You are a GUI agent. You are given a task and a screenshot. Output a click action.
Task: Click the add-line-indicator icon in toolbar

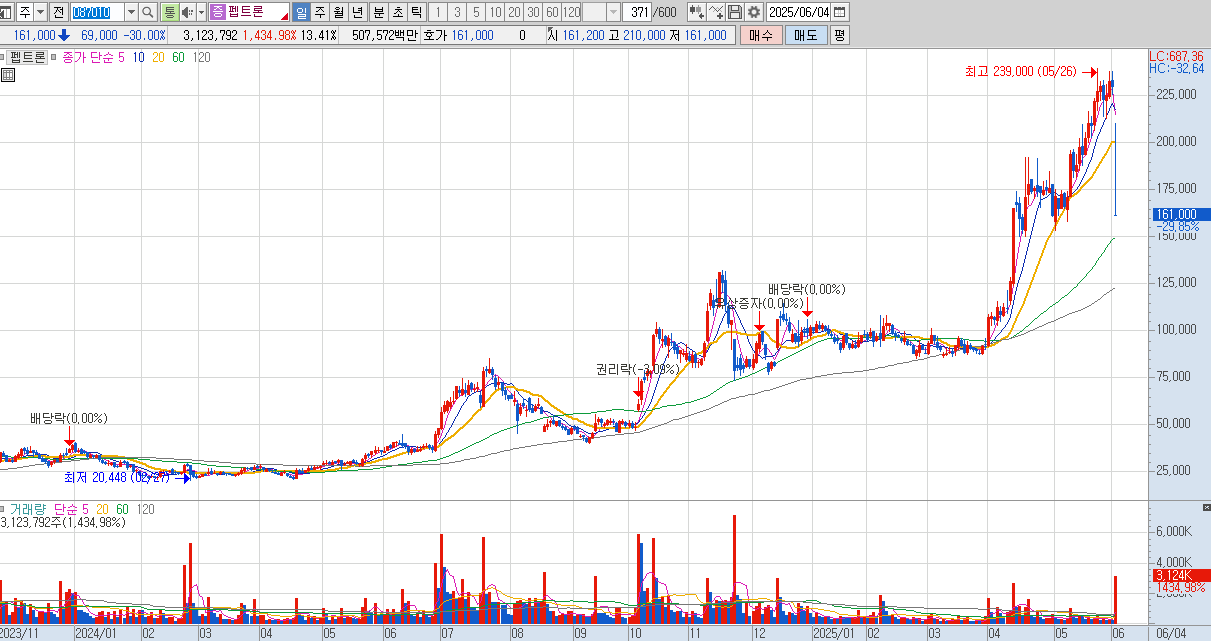(716, 12)
